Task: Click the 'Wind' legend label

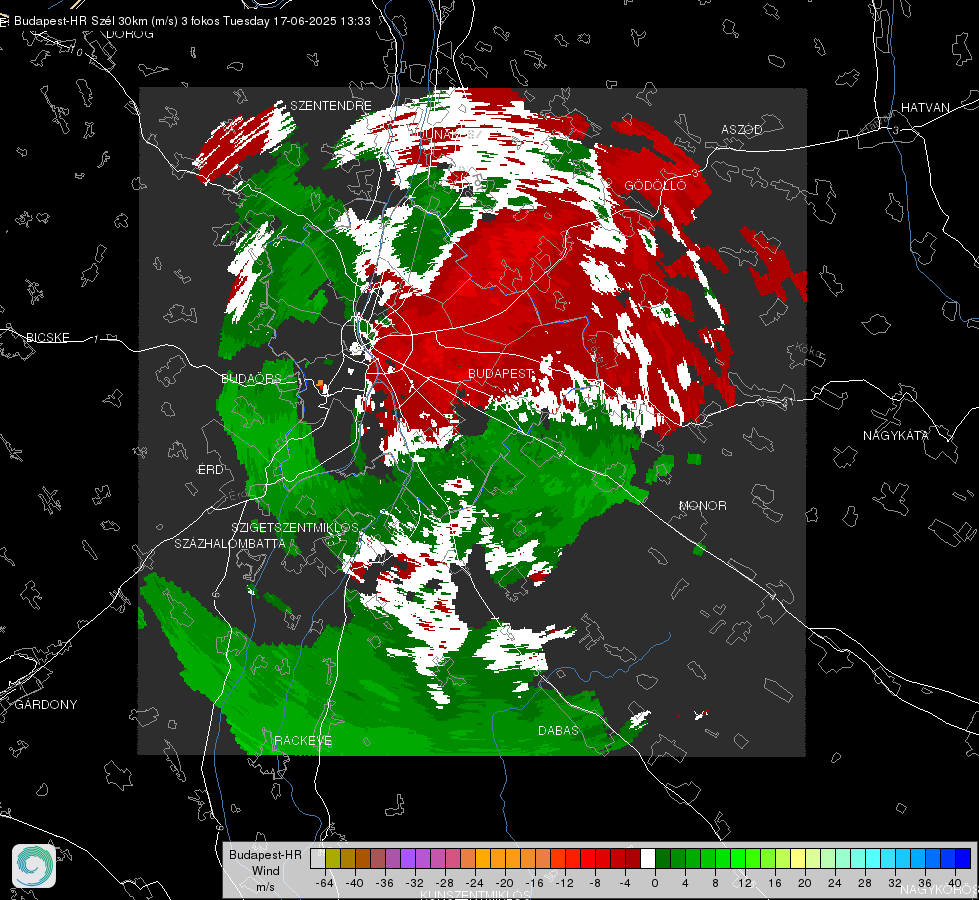Action: 265,871
